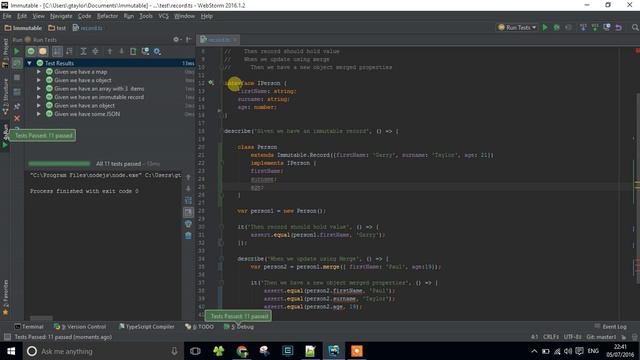
Task: Open the import test history icon
Action: coord(145,51)
